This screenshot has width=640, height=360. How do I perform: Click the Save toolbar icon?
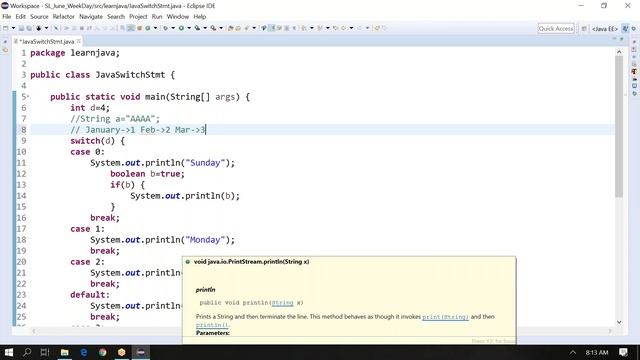21,28
